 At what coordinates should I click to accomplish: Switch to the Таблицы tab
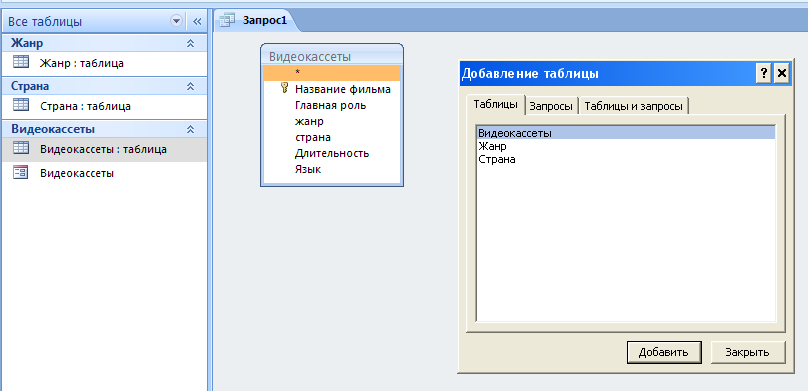495,105
